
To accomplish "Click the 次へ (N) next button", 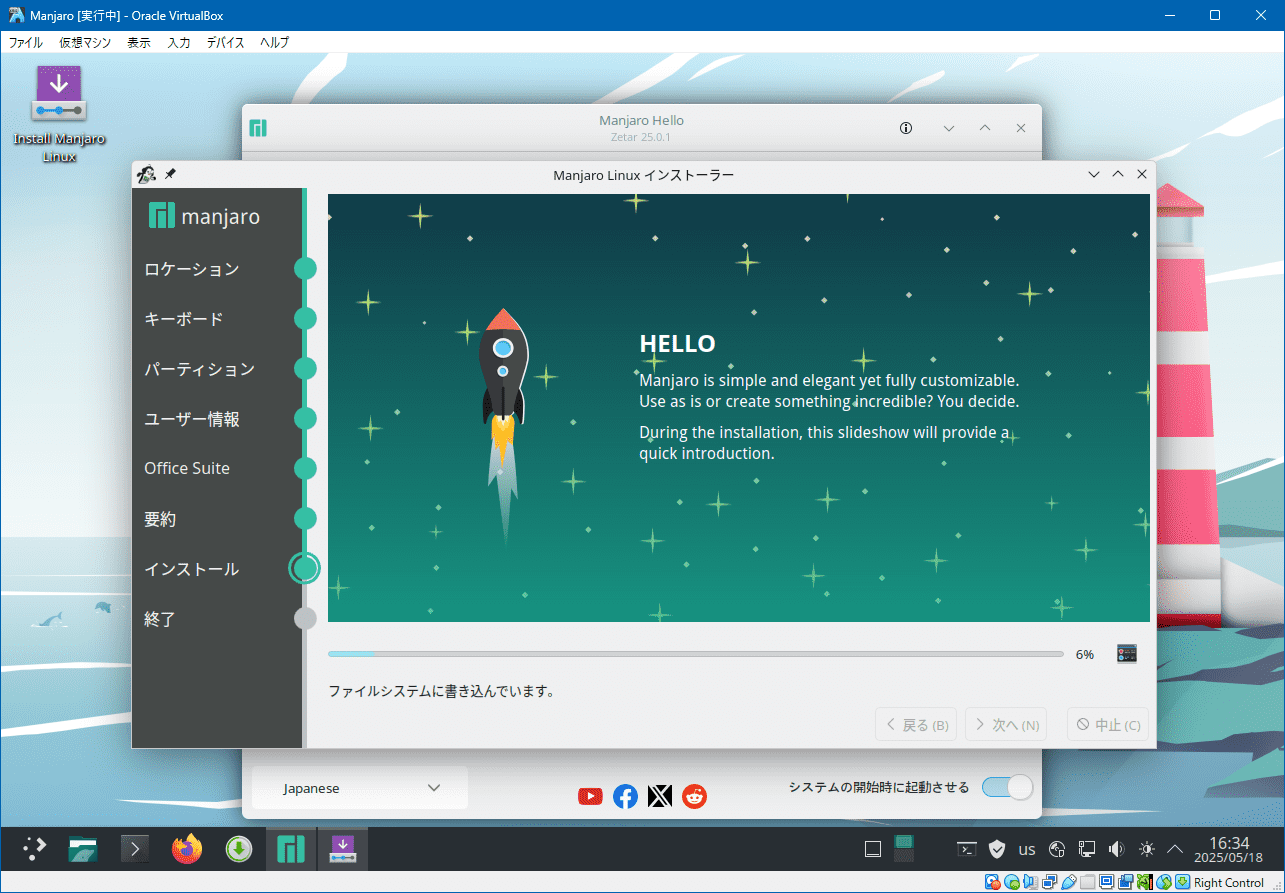I will tap(1006, 725).
